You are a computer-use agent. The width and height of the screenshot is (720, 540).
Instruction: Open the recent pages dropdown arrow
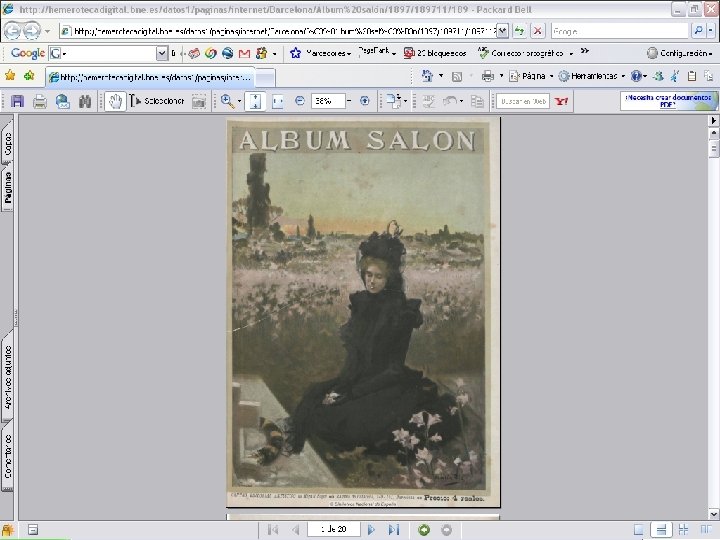pyautogui.click(x=47, y=31)
